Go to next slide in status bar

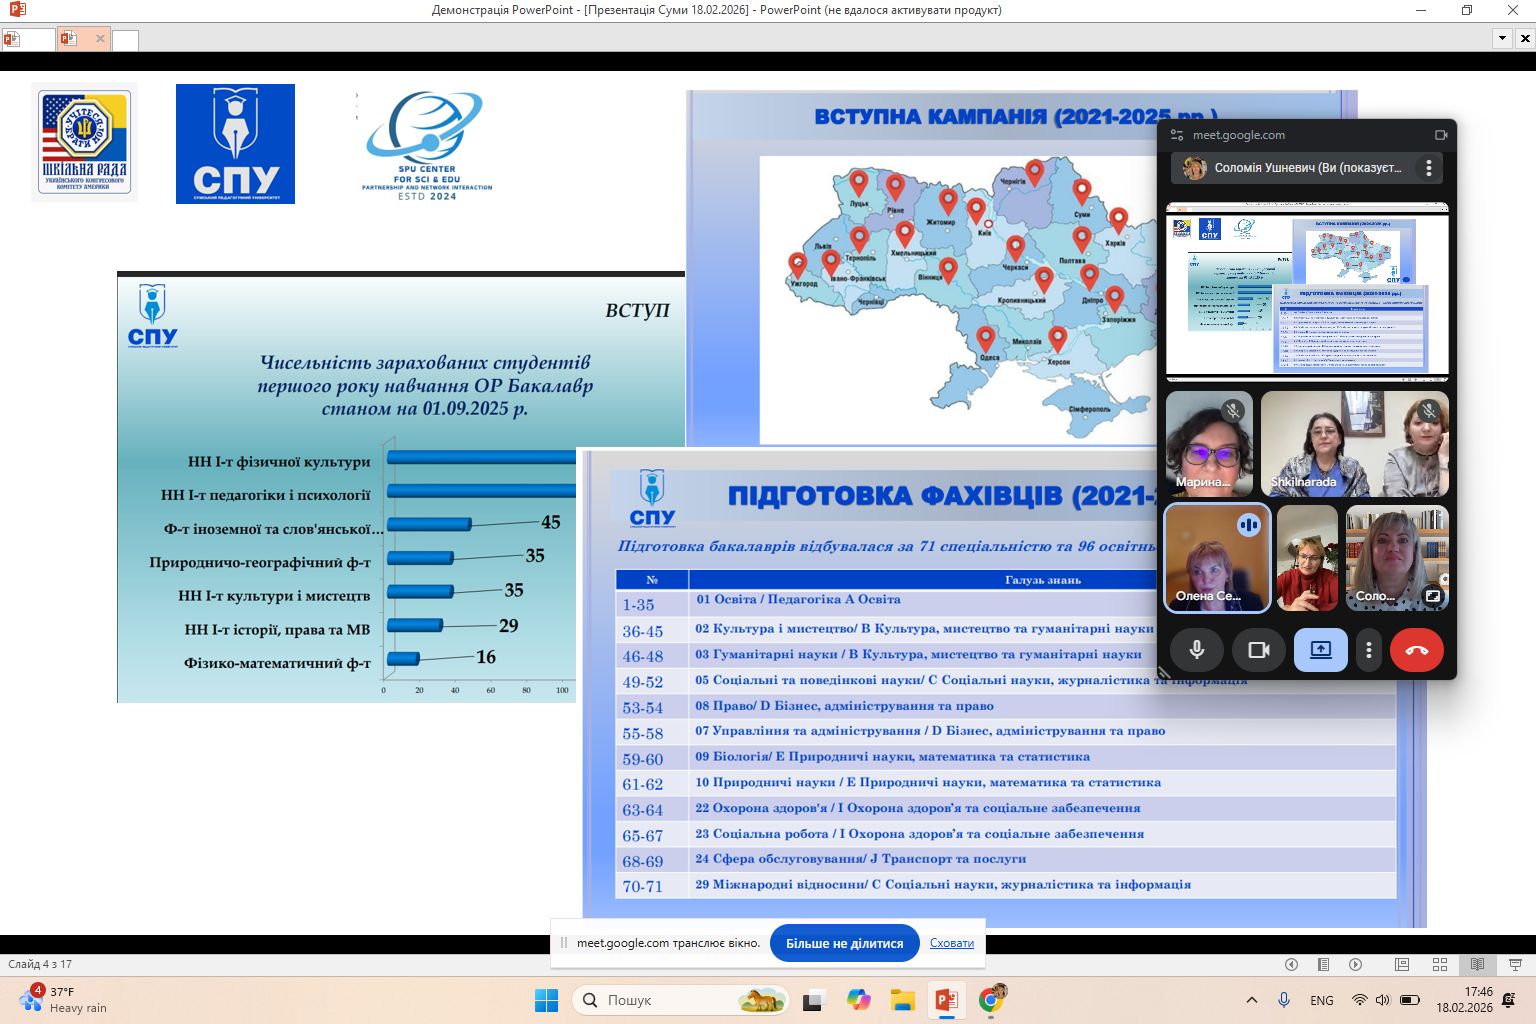tap(1355, 965)
